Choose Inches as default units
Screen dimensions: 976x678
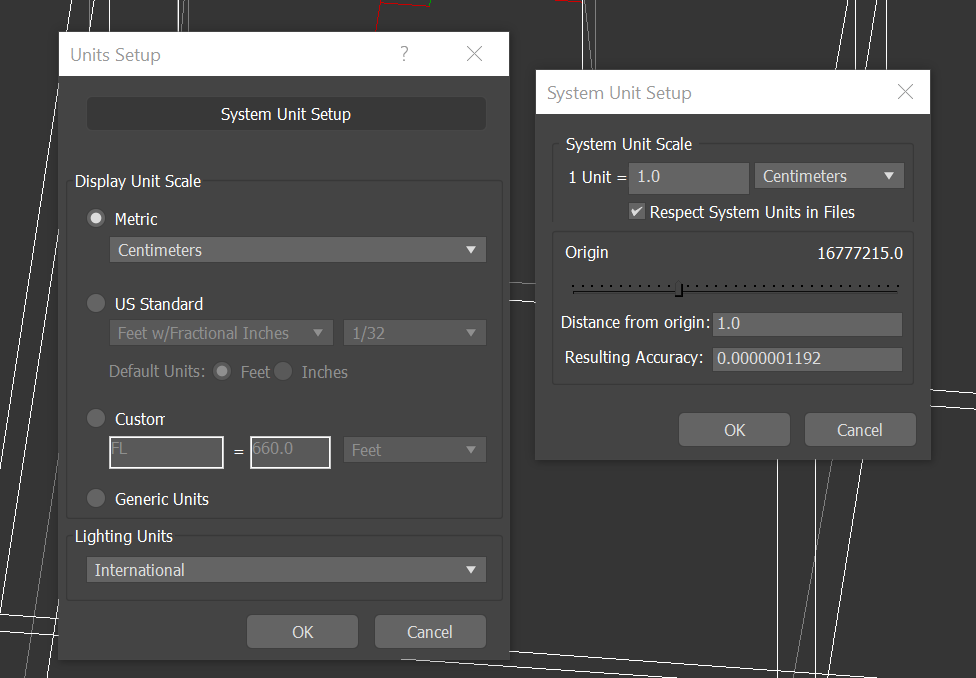point(283,372)
